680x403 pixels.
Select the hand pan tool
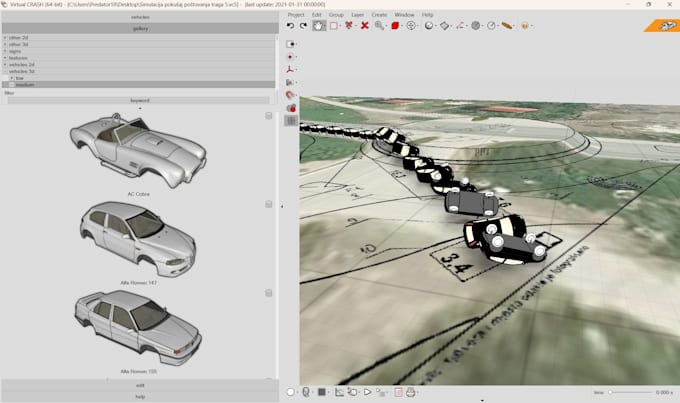pos(319,26)
